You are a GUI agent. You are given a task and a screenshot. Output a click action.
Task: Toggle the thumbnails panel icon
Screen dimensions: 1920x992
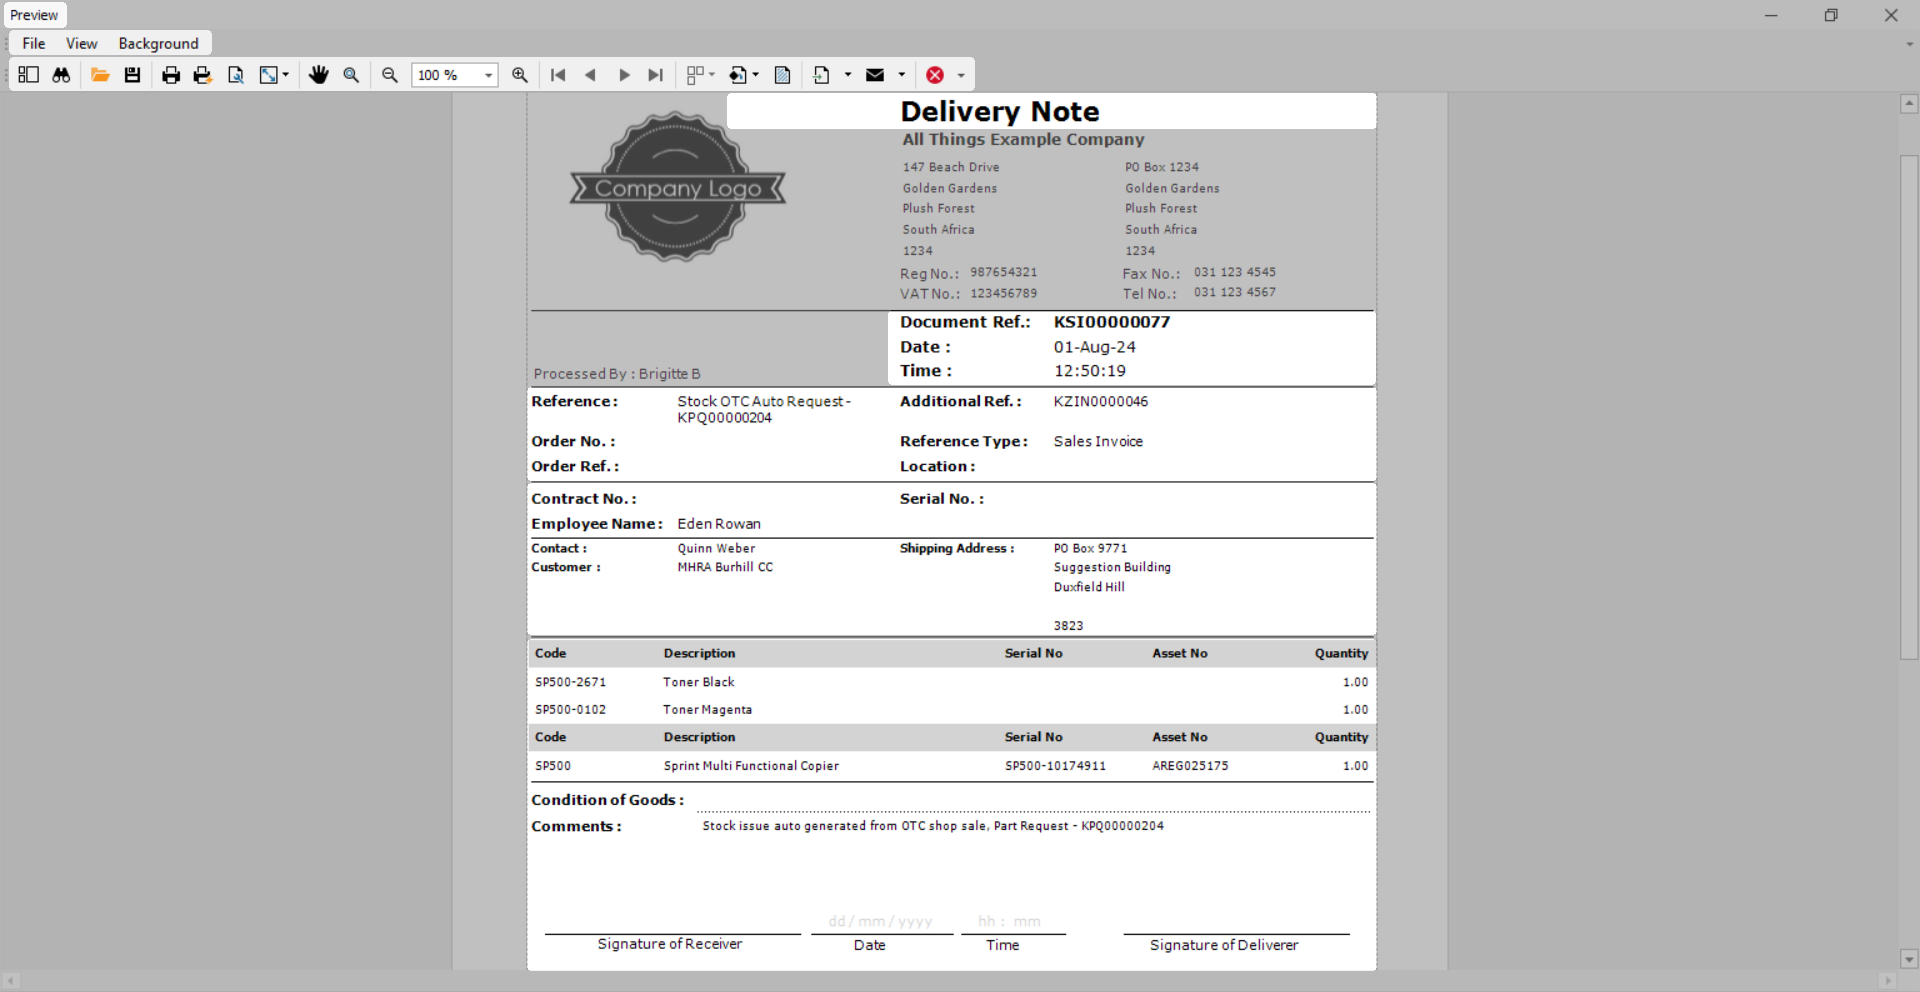(x=28, y=75)
